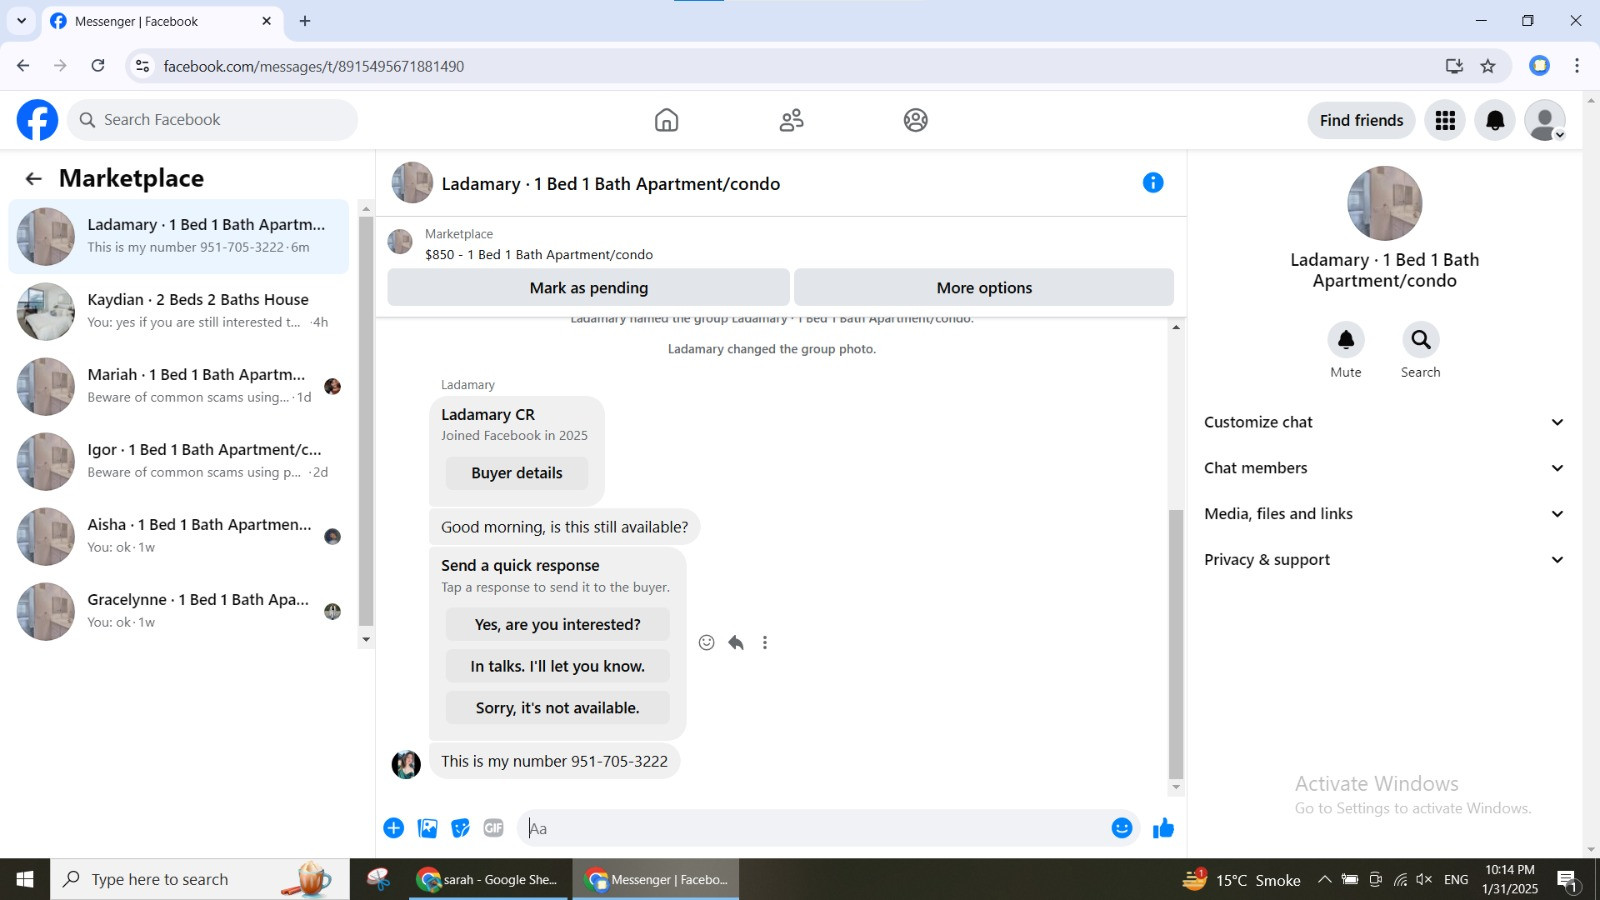Send a thumbs-up like
Viewport: 1600px width, 900px height.
point(1163,828)
